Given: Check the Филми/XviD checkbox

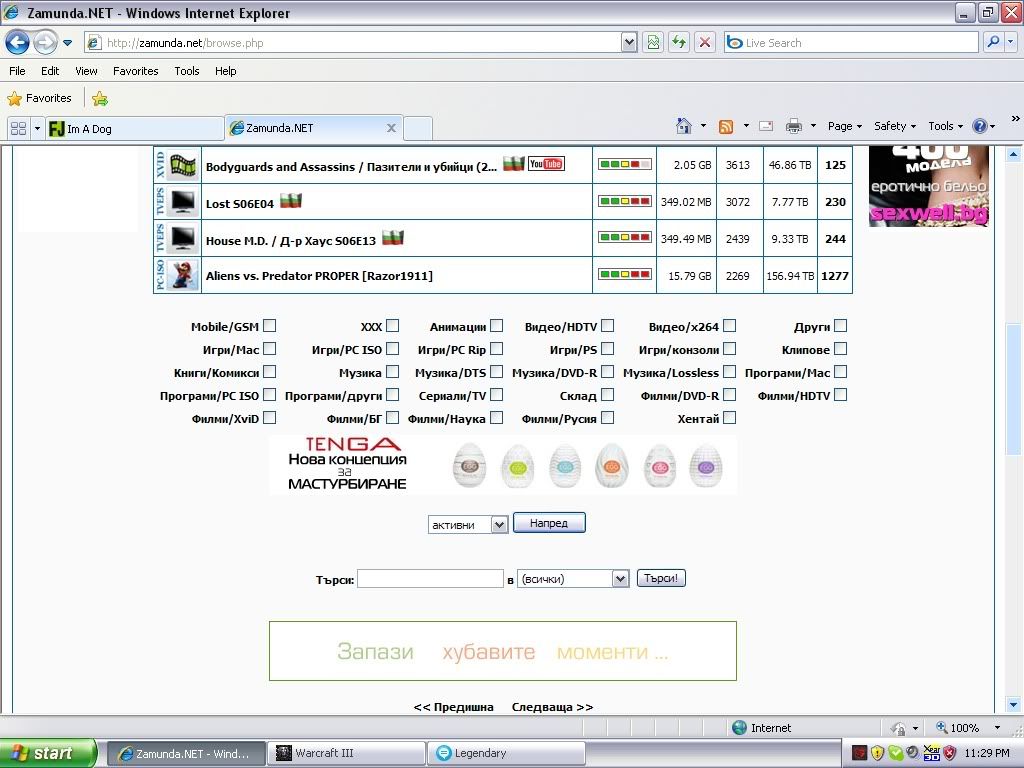Looking at the screenshot, I should [270, 417].
